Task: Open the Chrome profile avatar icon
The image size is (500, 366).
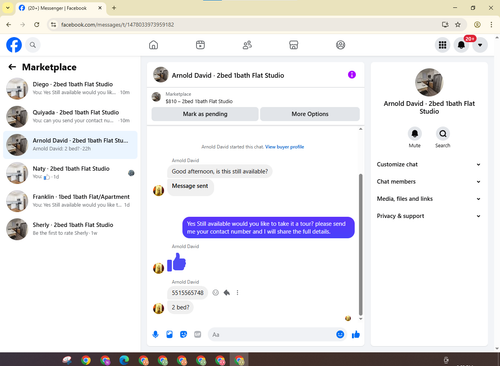Action: (x=477, y=25)
